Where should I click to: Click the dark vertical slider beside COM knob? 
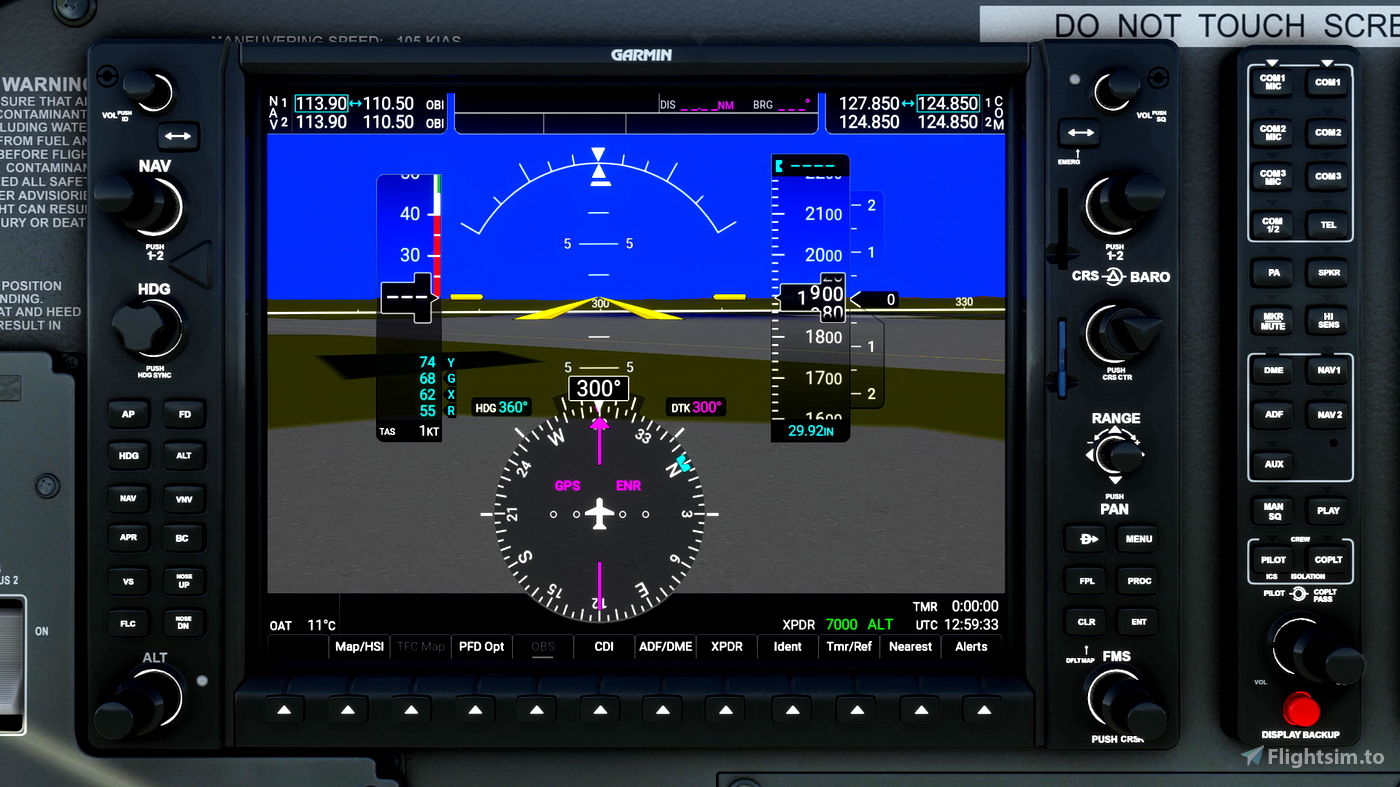point(1062,228)
